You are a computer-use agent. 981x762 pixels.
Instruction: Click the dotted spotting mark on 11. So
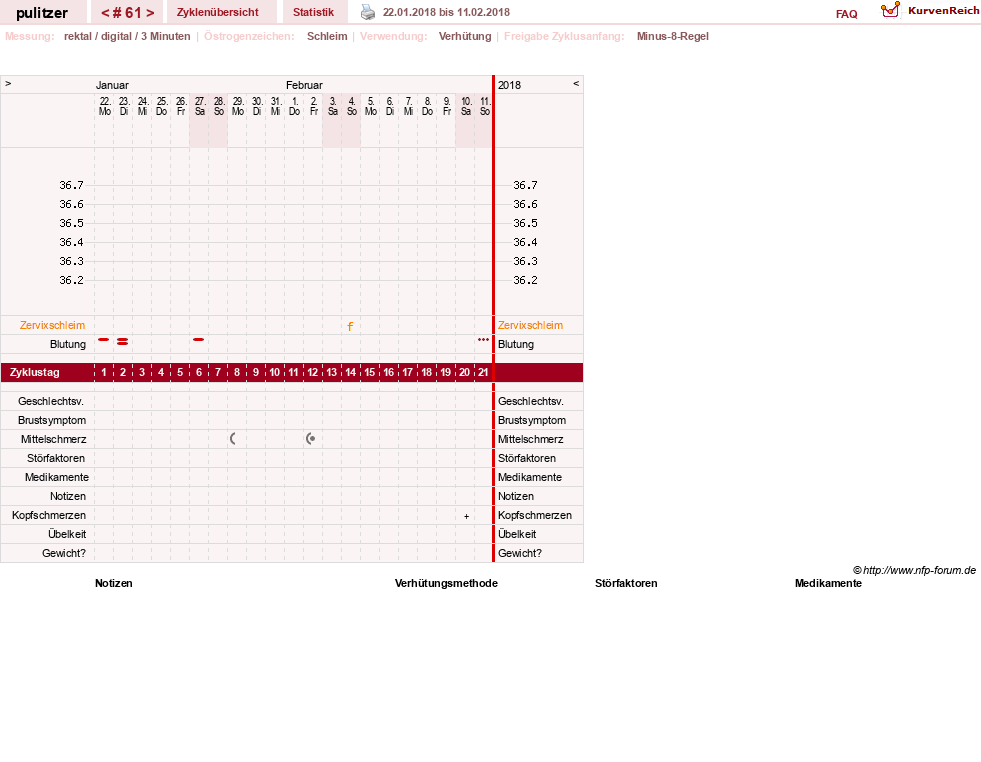point(483,340)
